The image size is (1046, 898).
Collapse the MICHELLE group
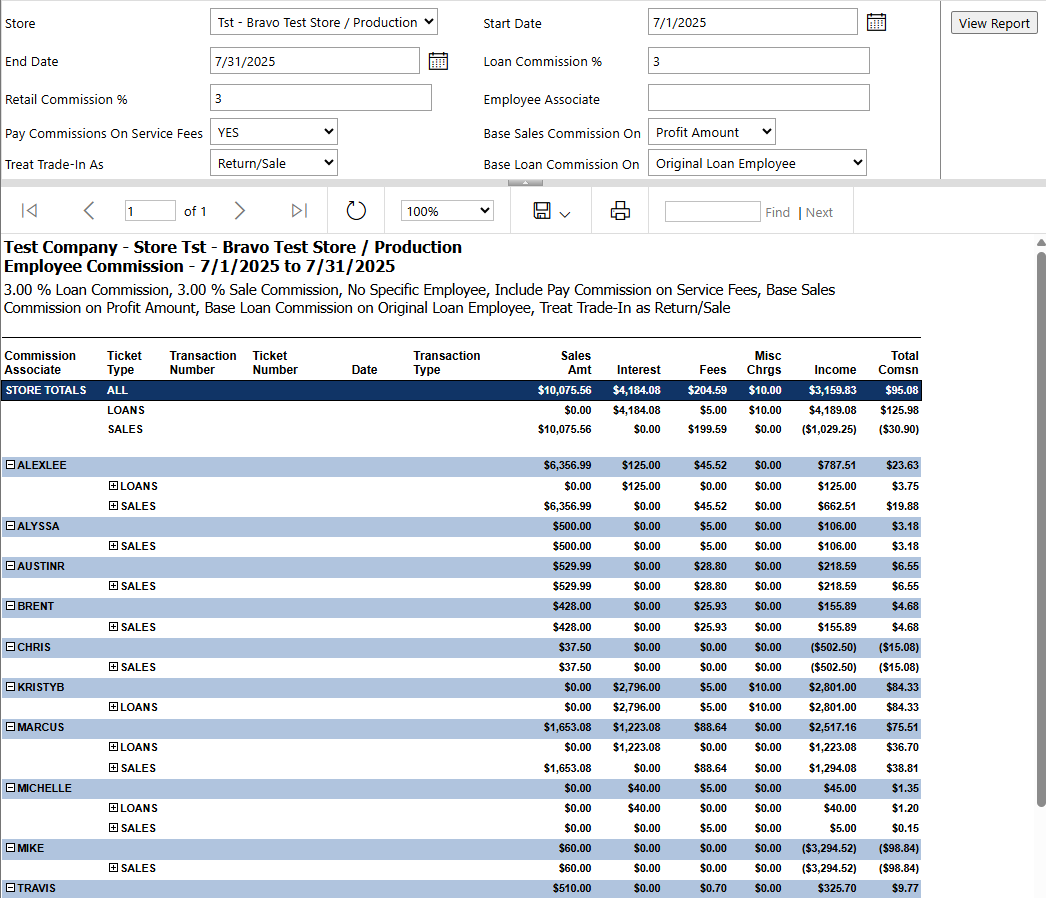click(x=11, y=788)
